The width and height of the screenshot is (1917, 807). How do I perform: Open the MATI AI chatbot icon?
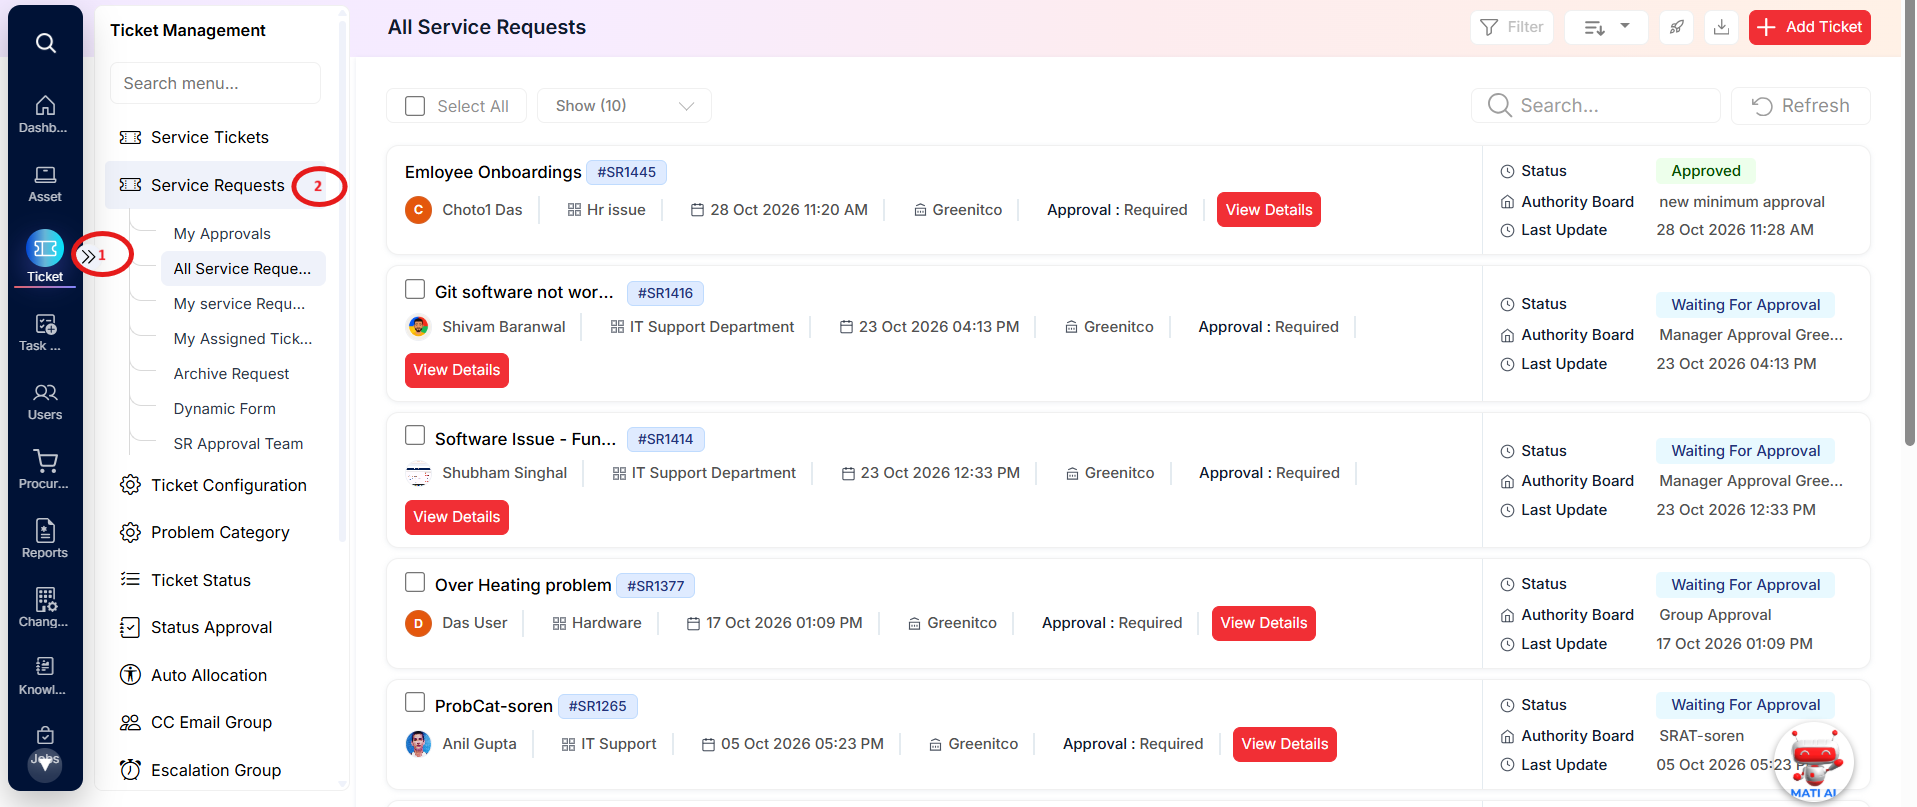[x=1814, y=762]
